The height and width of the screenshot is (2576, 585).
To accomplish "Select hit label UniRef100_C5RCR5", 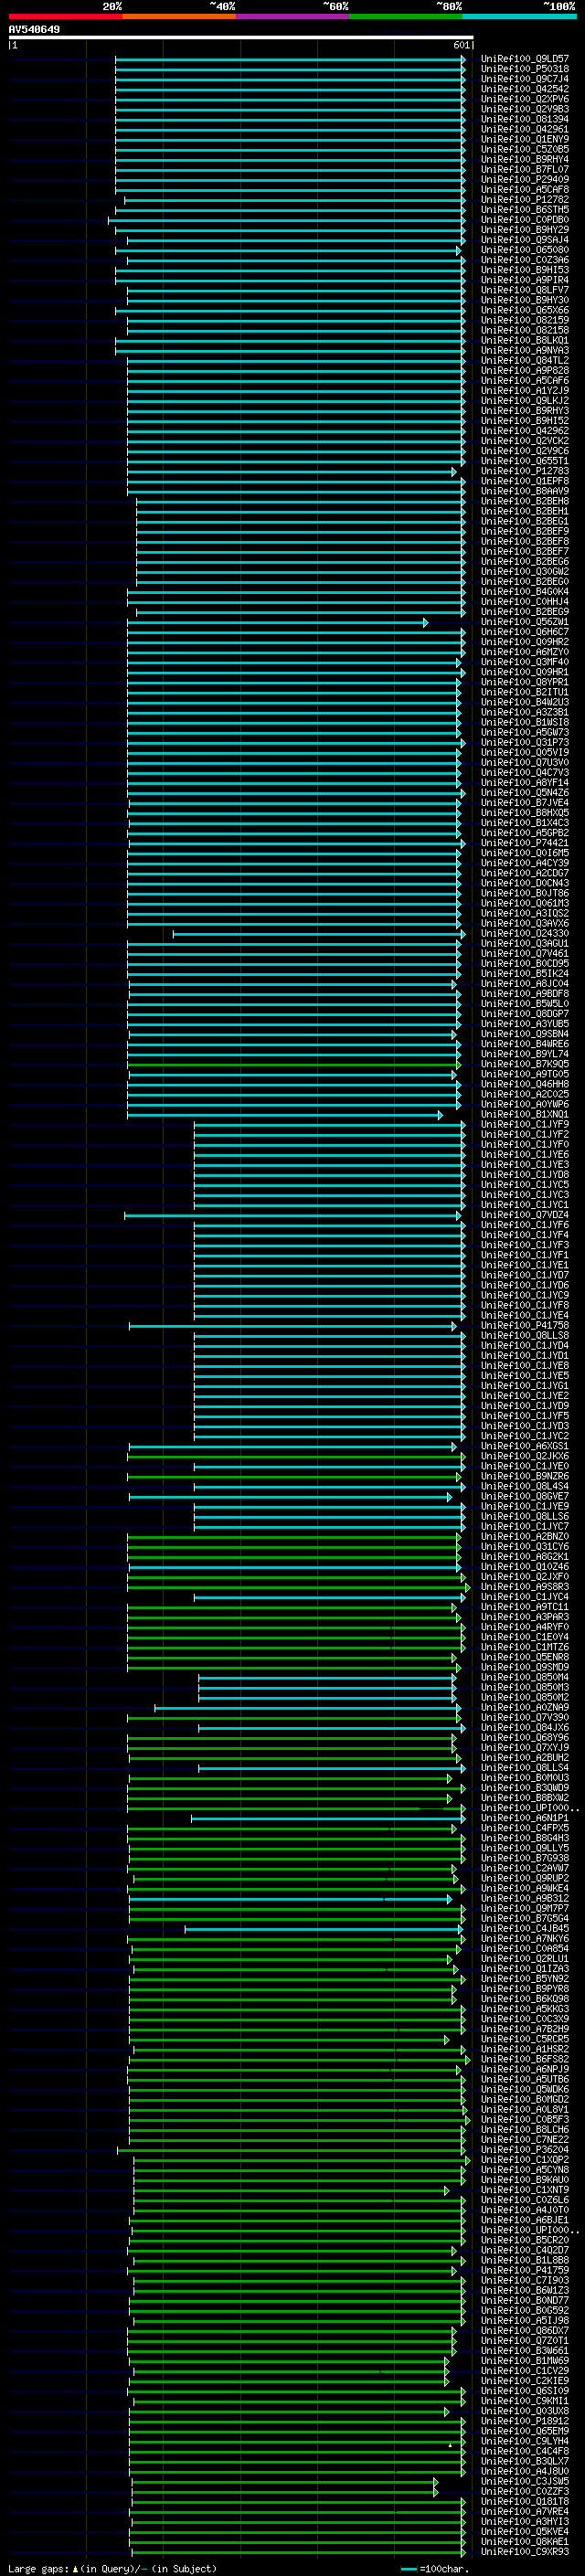I will click(x=524, y=2038).
